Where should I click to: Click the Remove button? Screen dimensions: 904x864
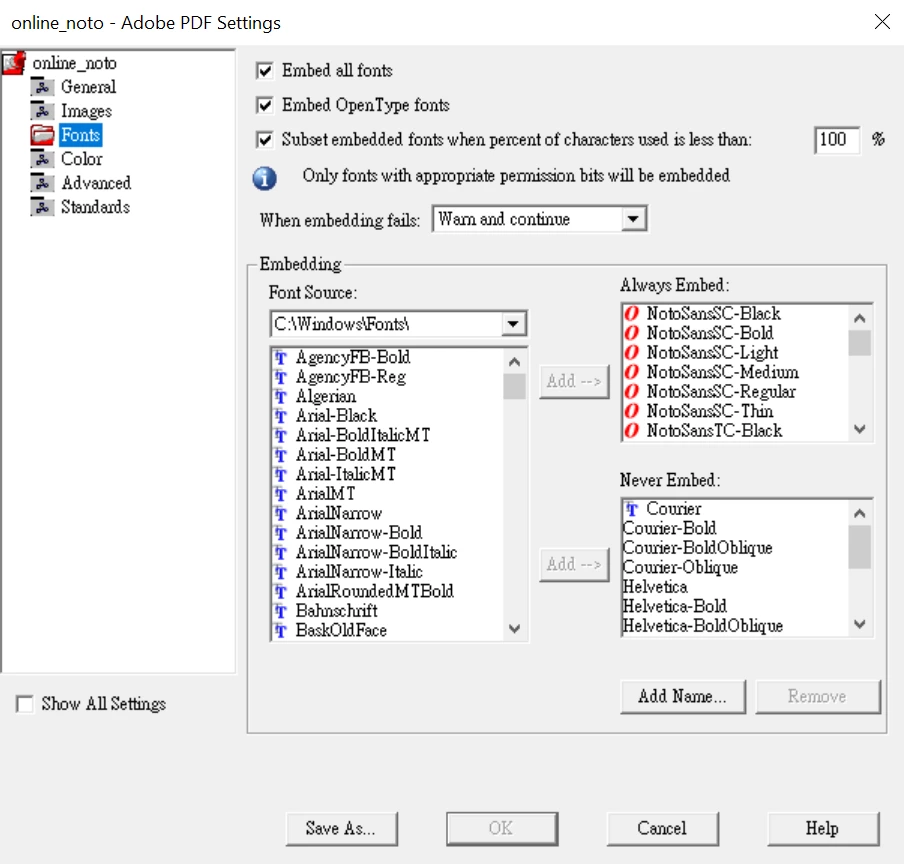click(x=818, y=697)
